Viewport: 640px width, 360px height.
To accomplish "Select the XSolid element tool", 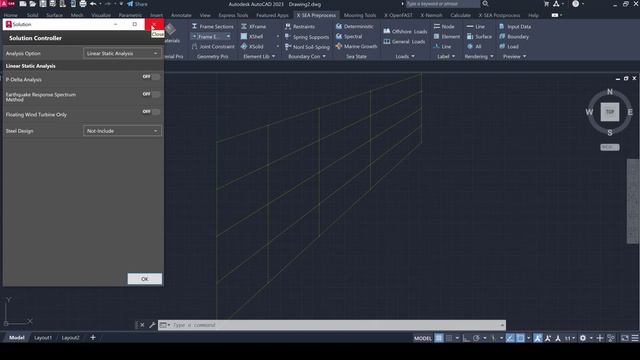I will click(x=252, y=47).
